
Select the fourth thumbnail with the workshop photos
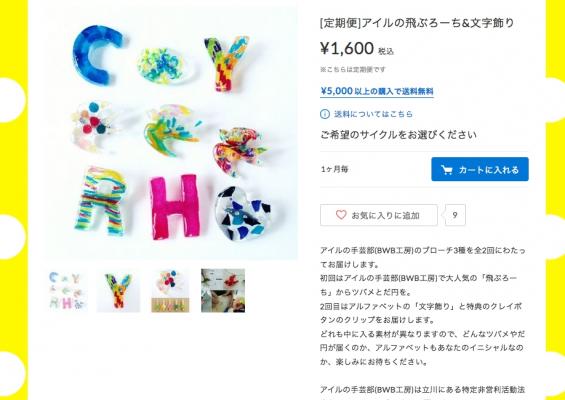[x=223, y=290]
